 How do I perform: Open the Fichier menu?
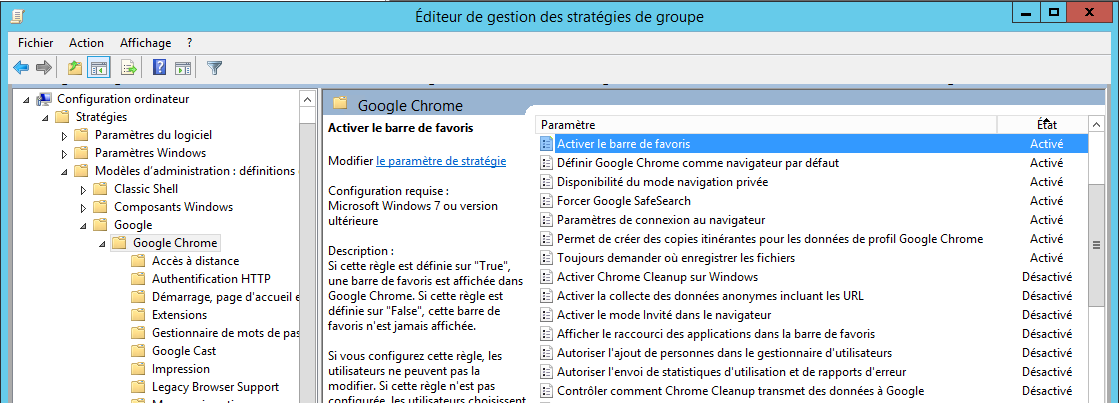pos(36,43)
